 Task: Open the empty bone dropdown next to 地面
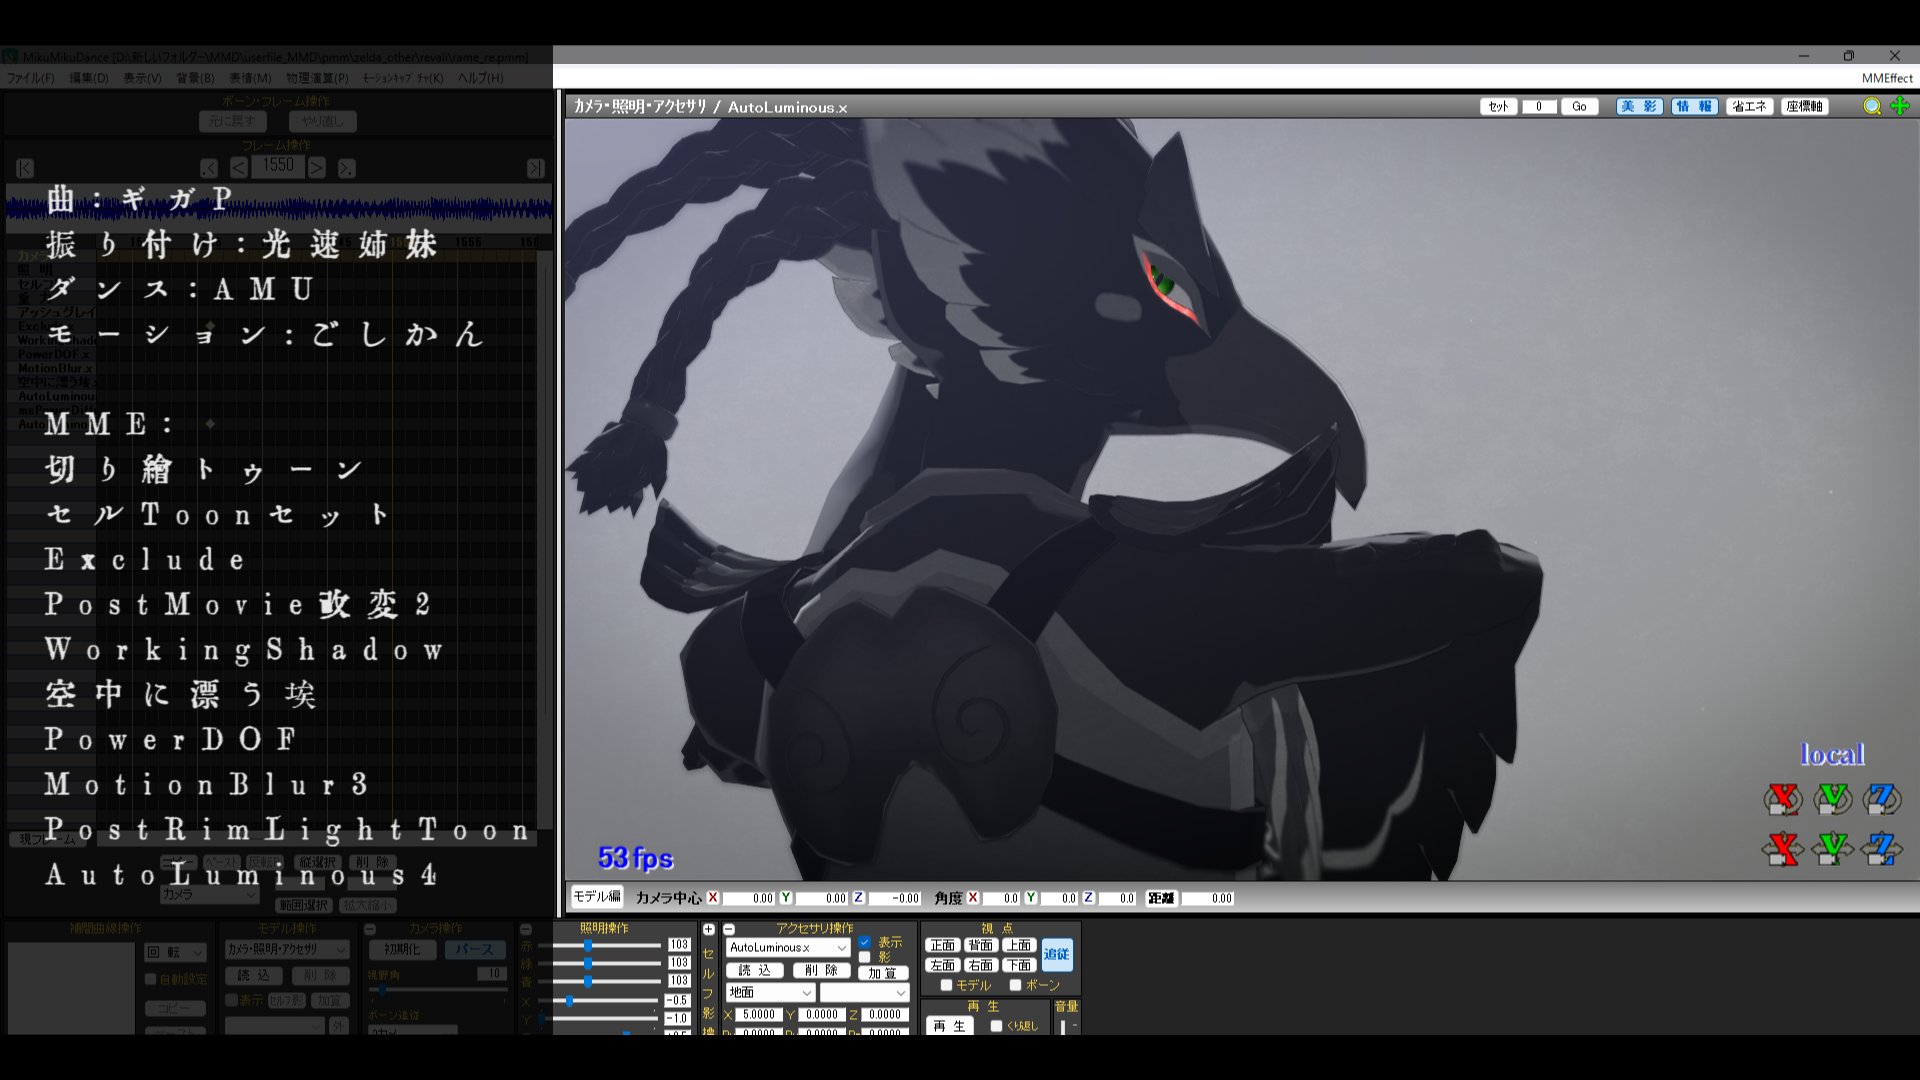[x=864, y=992]
